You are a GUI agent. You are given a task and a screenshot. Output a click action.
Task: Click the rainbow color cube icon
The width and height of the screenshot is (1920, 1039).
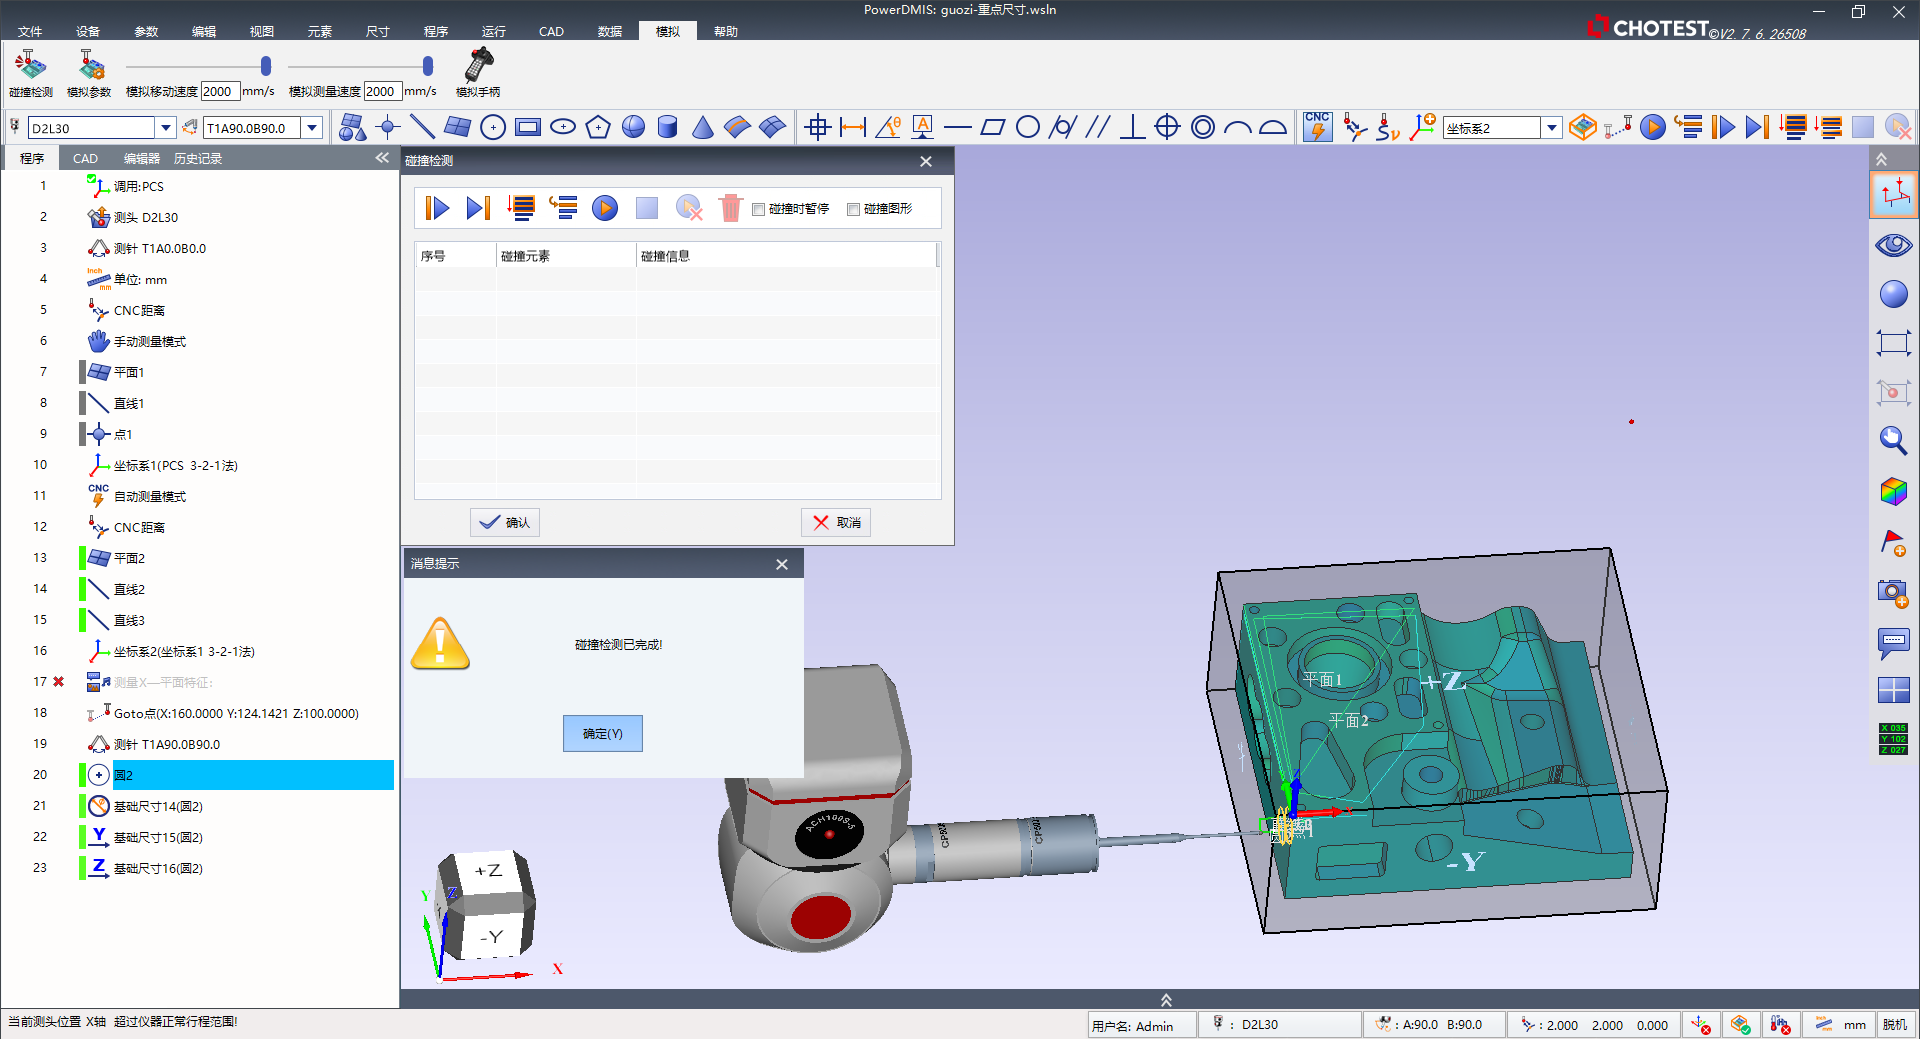1893,491
